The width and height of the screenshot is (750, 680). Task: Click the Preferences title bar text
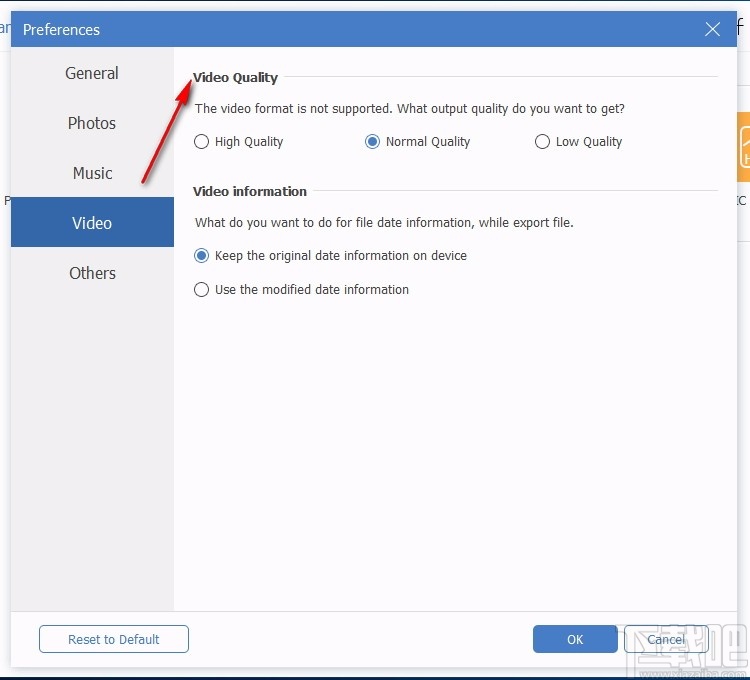point(61,30)
